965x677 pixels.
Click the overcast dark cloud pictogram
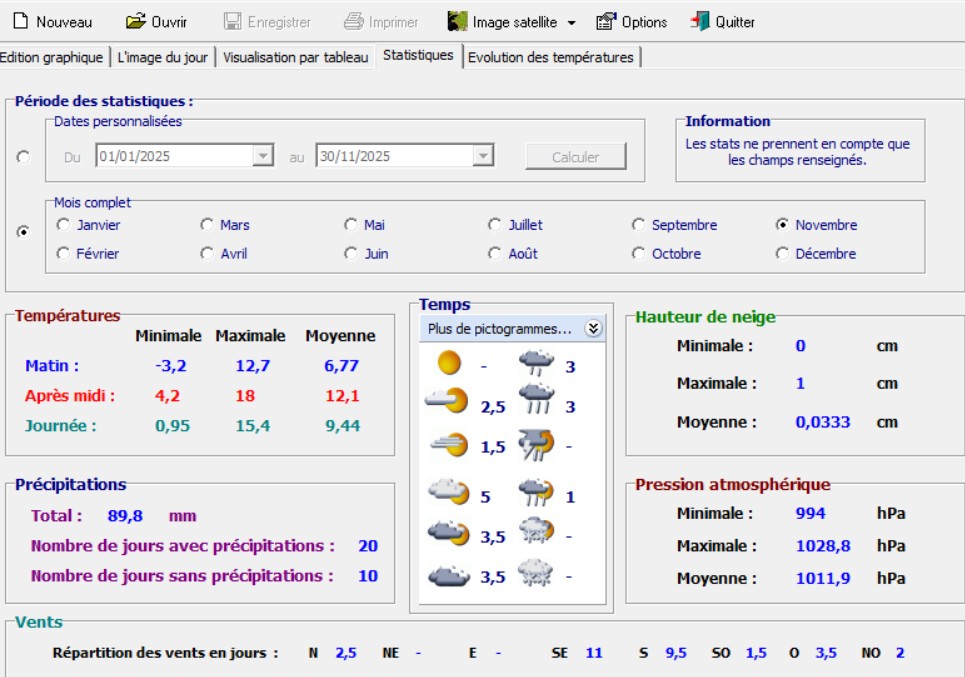click(448, 576)
